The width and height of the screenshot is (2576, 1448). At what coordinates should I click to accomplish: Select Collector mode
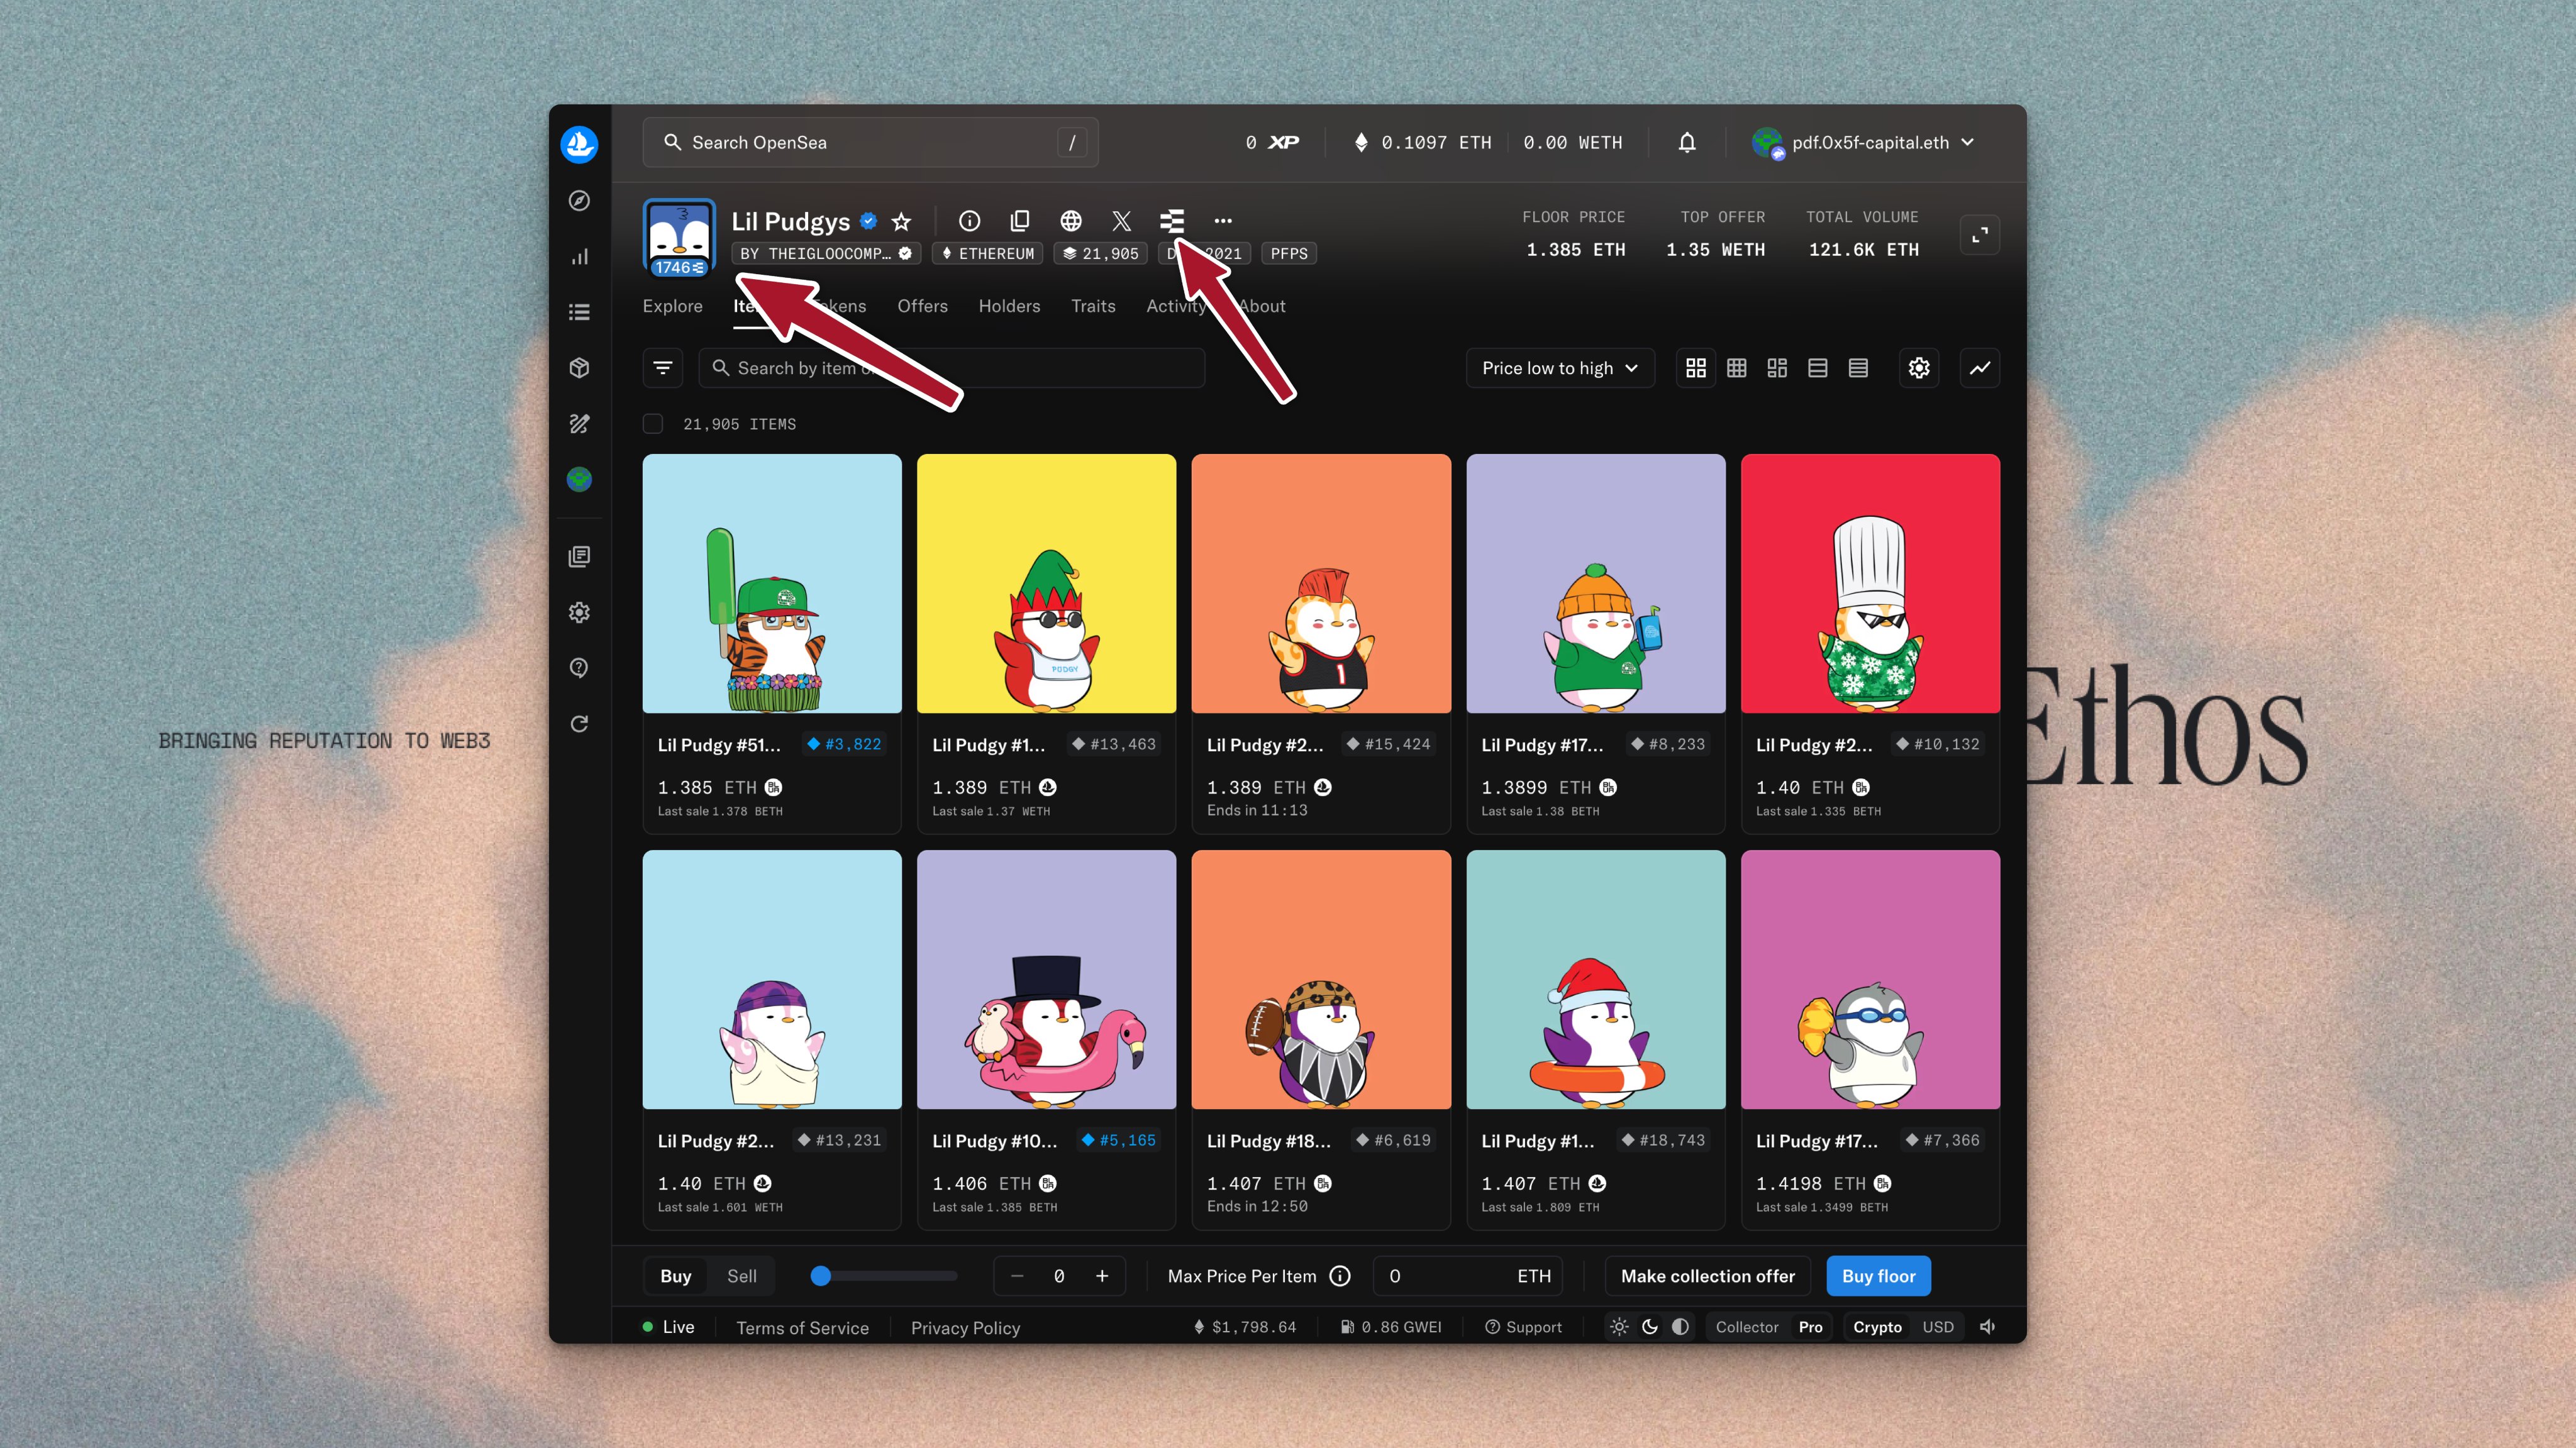(1747, 1327)
